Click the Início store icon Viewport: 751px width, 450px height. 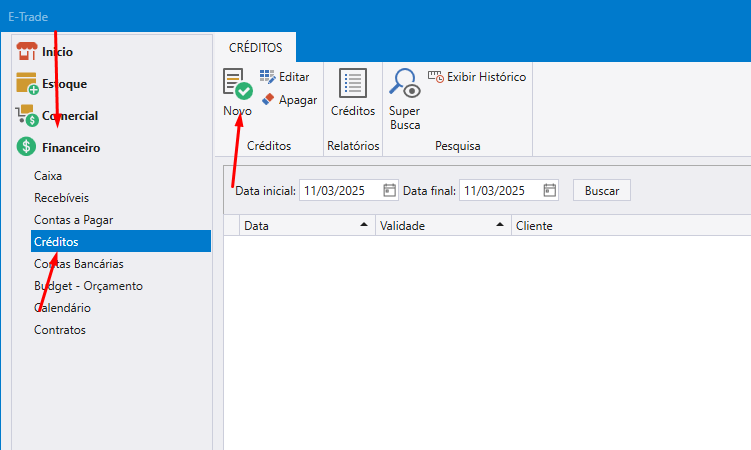point(26,52)
